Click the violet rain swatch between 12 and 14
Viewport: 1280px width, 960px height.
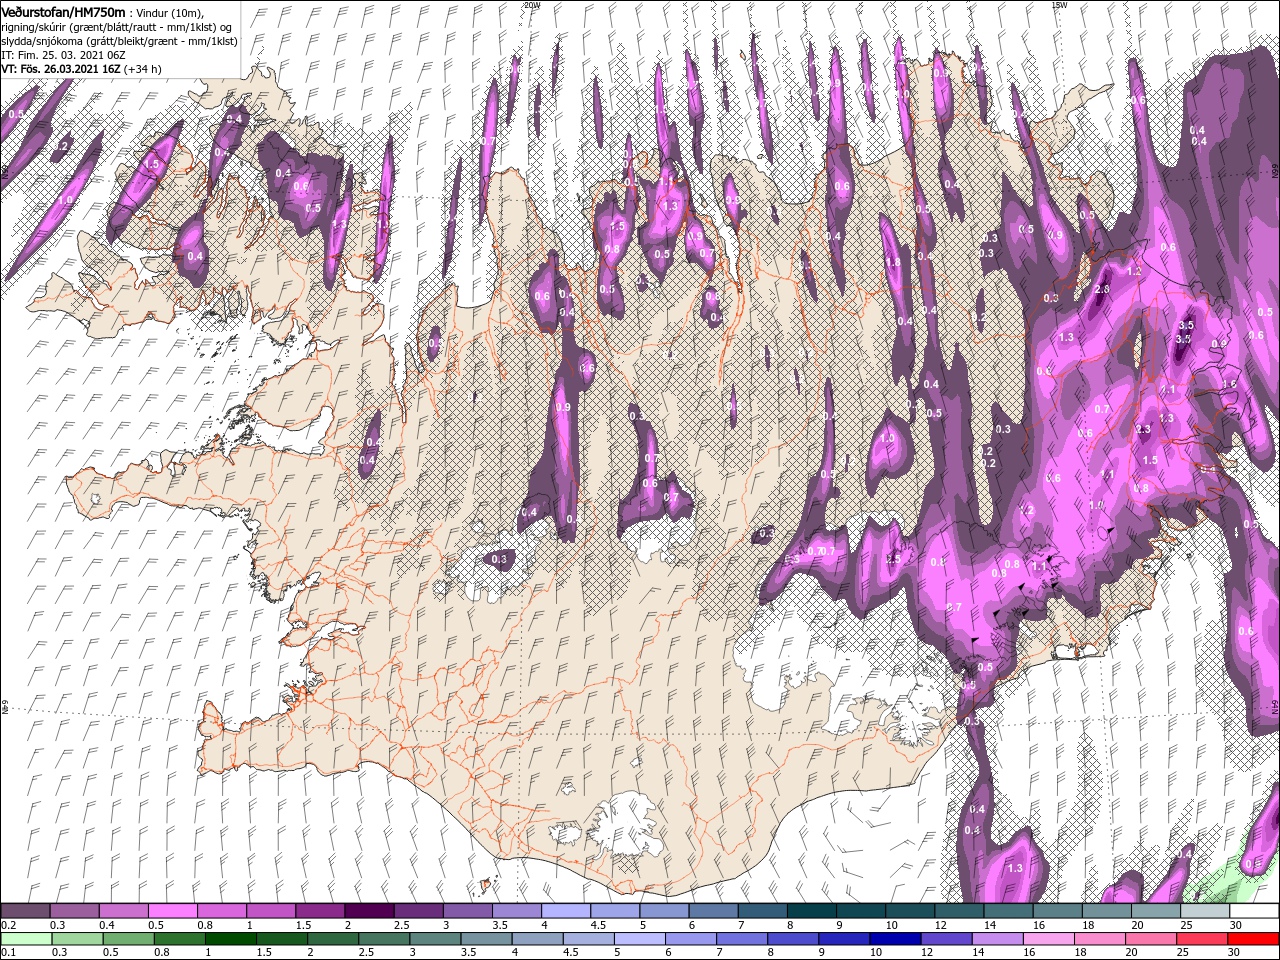tap(947, 939)
